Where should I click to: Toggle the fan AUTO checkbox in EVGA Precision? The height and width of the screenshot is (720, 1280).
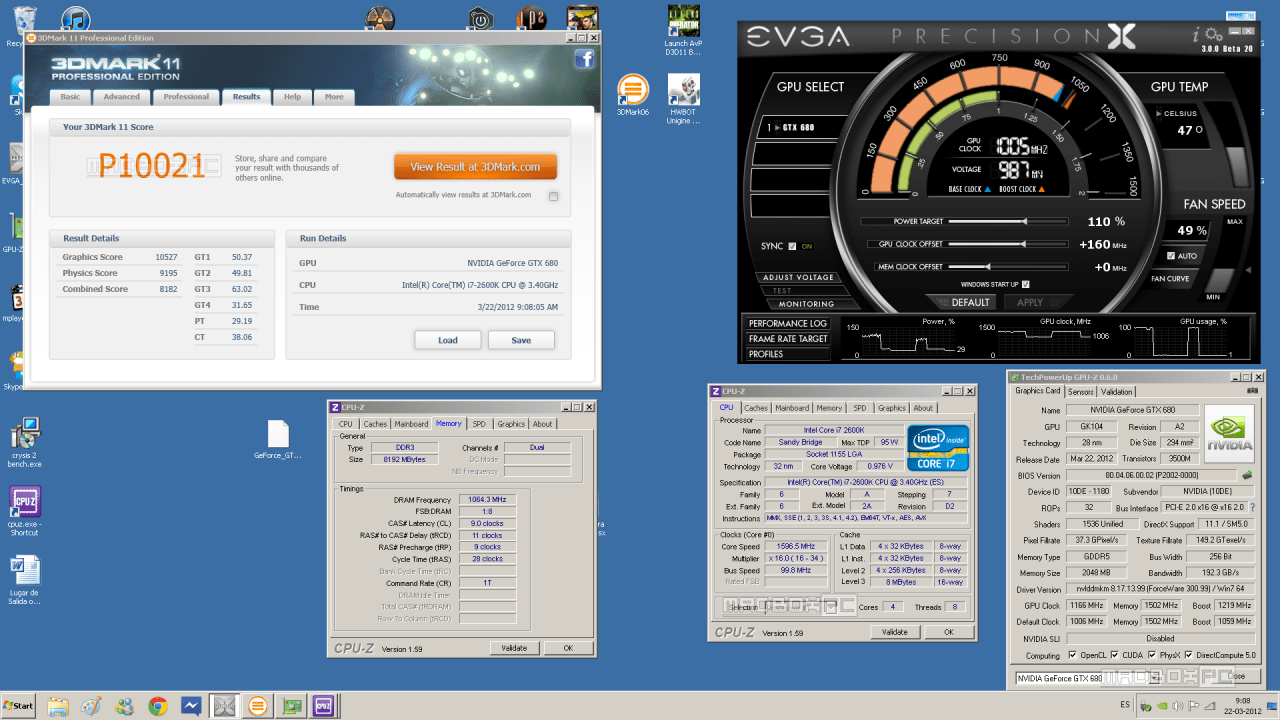point(1170,256)
